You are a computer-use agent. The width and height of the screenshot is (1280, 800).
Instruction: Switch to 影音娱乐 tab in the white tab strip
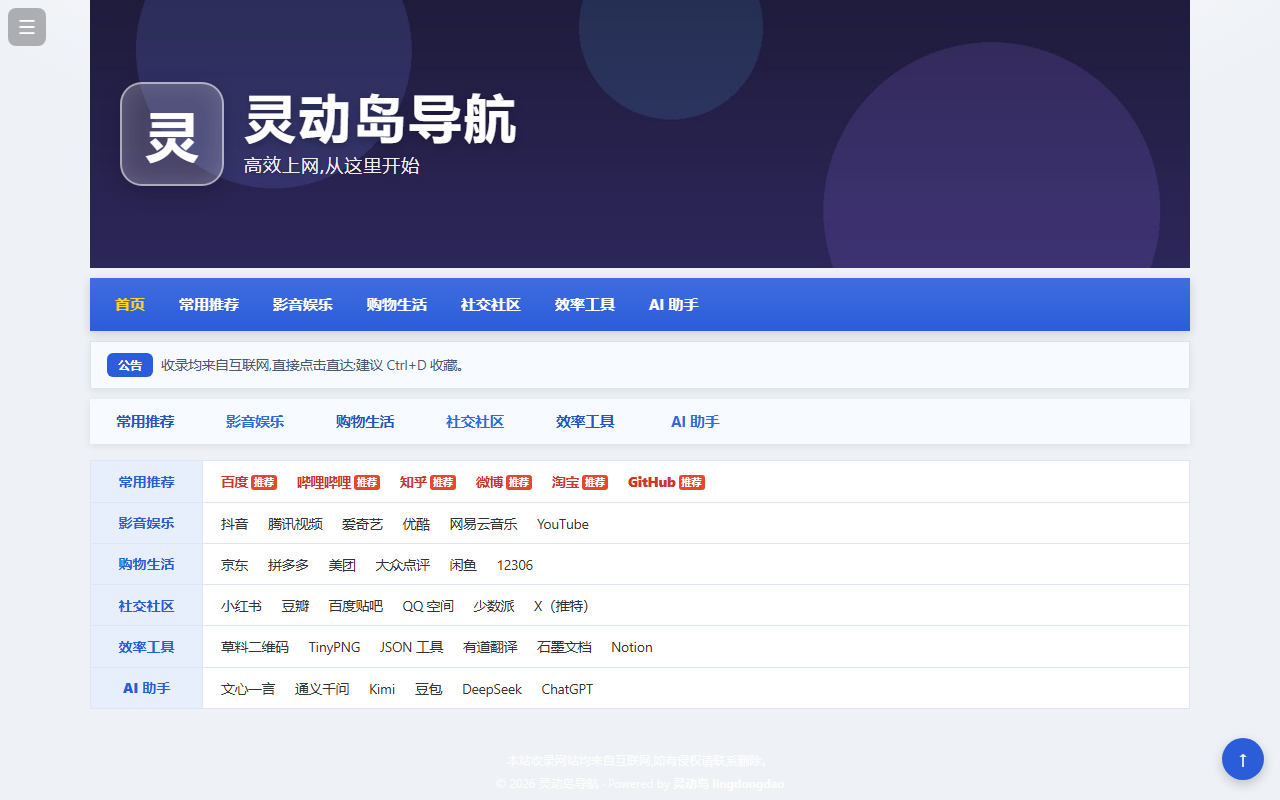[255, 422]
